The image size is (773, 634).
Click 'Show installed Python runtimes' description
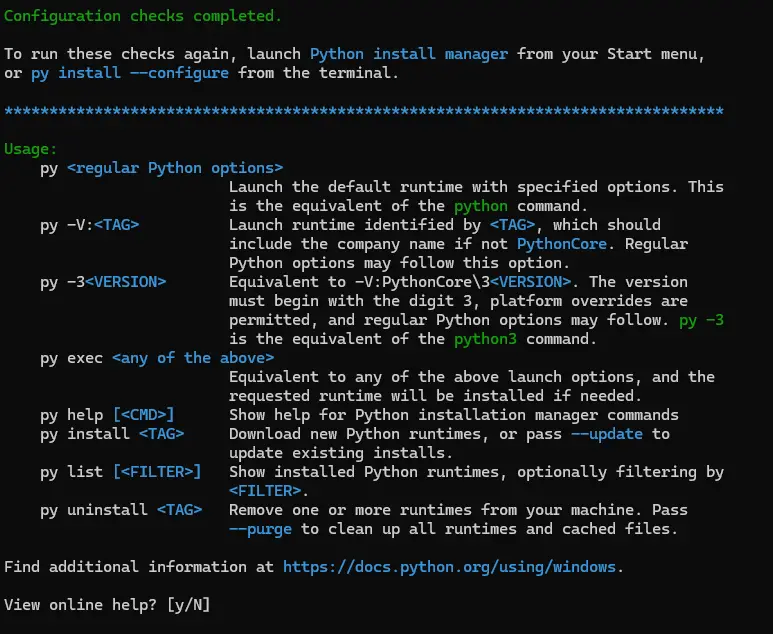point(476,472)
